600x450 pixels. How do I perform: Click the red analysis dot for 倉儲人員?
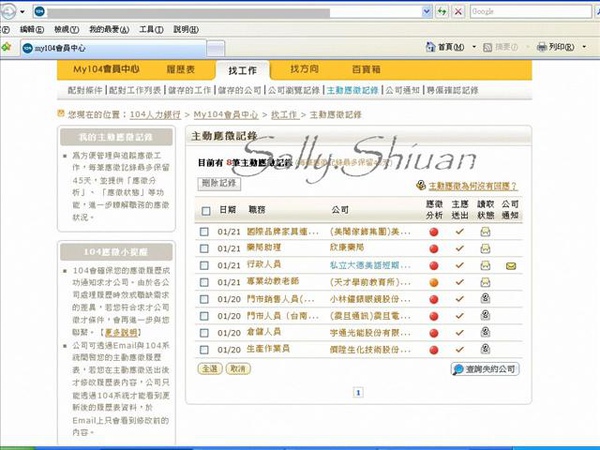[434, 333]
